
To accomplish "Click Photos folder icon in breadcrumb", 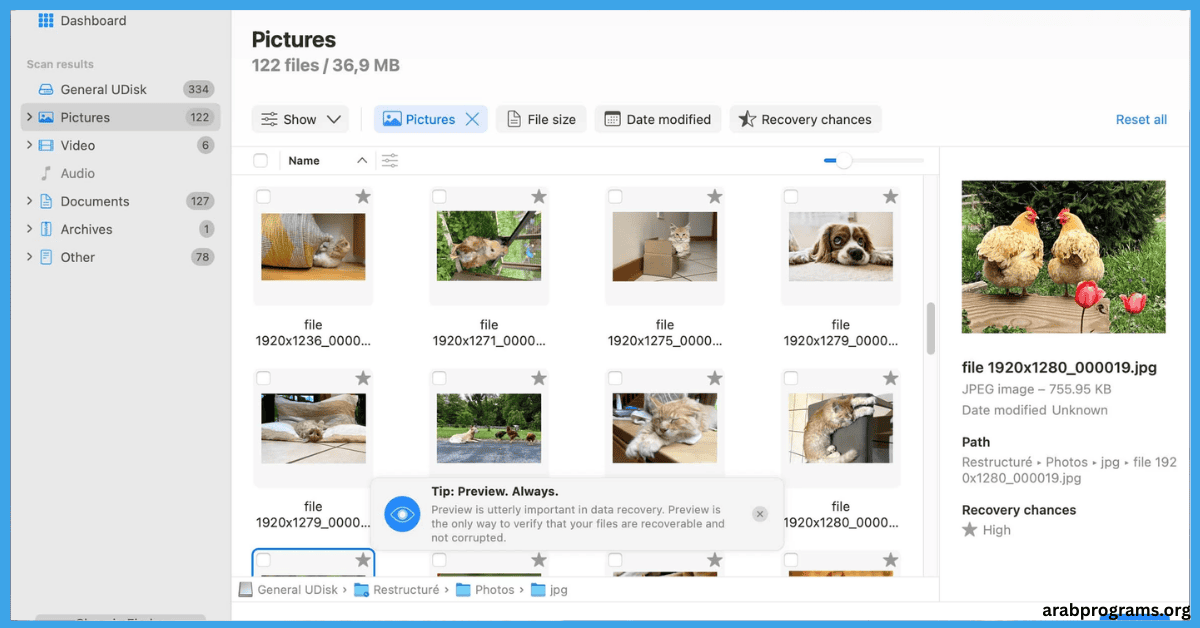I will [463, 590].
